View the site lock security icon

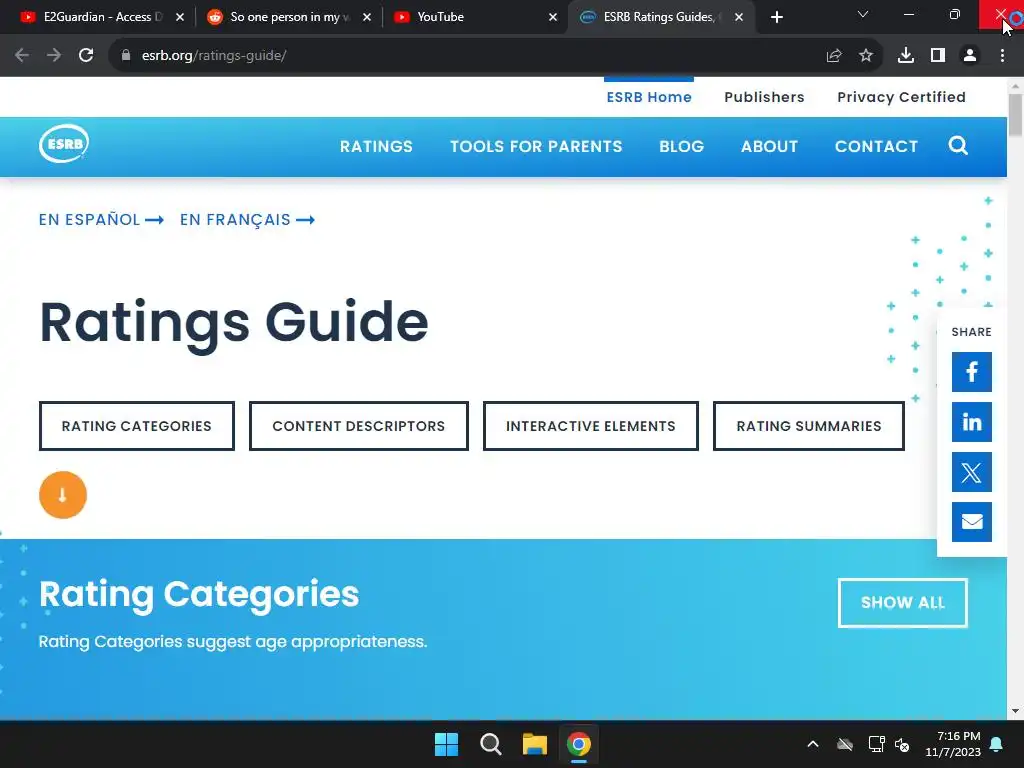[x=126, y=56]
